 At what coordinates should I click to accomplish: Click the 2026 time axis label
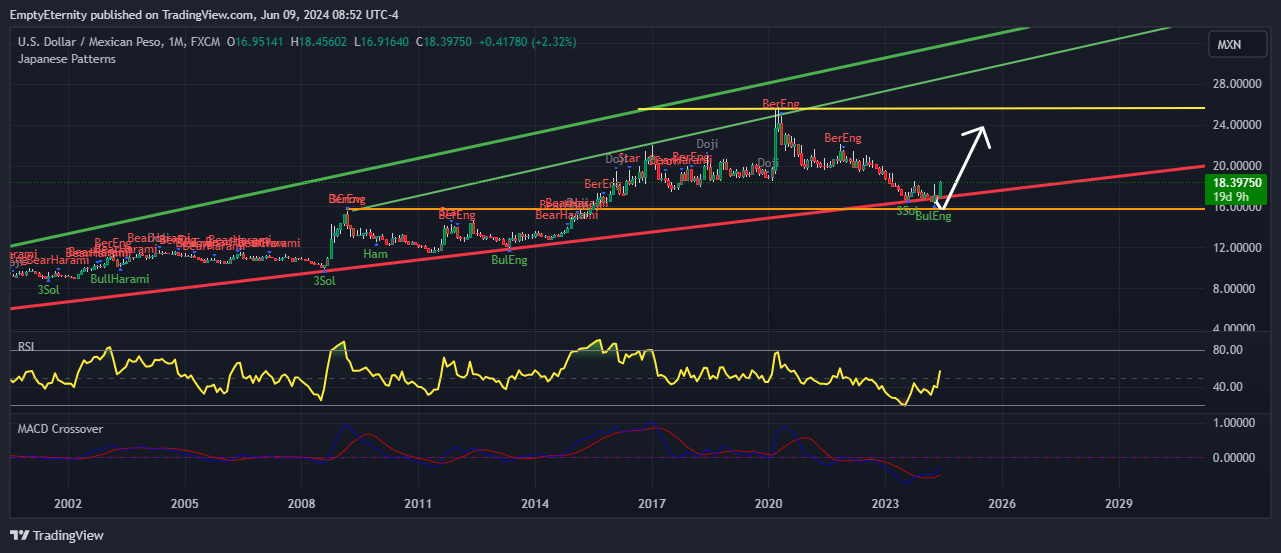click(x=1003, y=504)
